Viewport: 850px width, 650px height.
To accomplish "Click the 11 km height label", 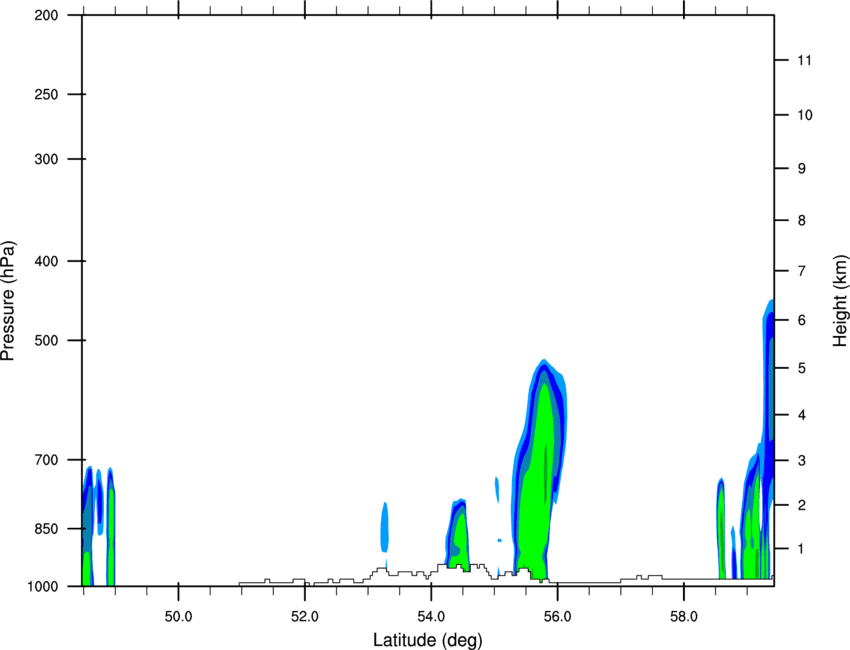I will pos(805,60).
